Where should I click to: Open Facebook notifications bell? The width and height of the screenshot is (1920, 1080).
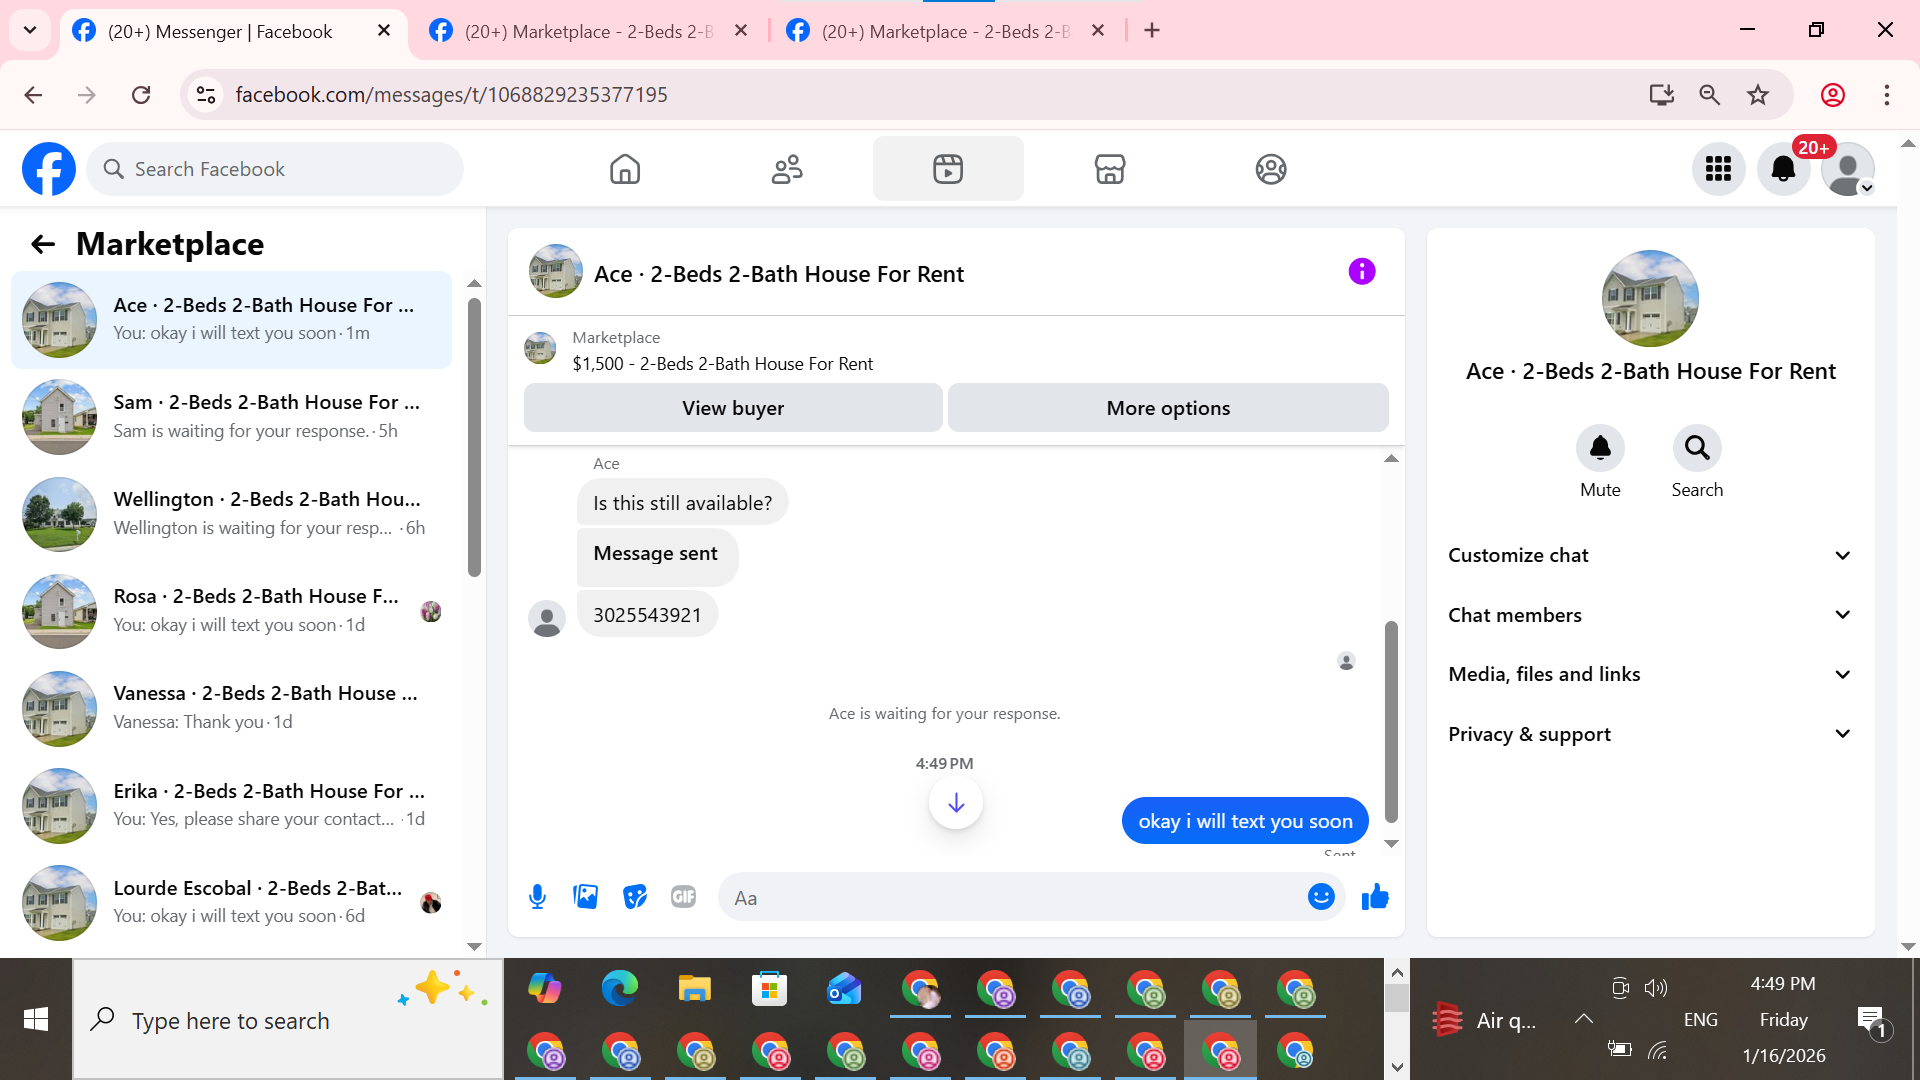tap(1783, 169)
